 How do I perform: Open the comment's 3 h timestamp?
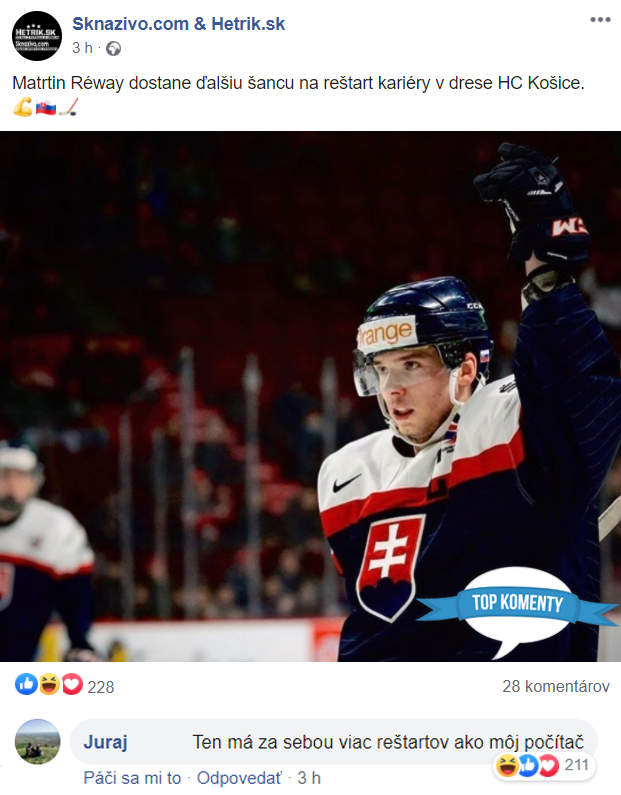click(309, 778)
